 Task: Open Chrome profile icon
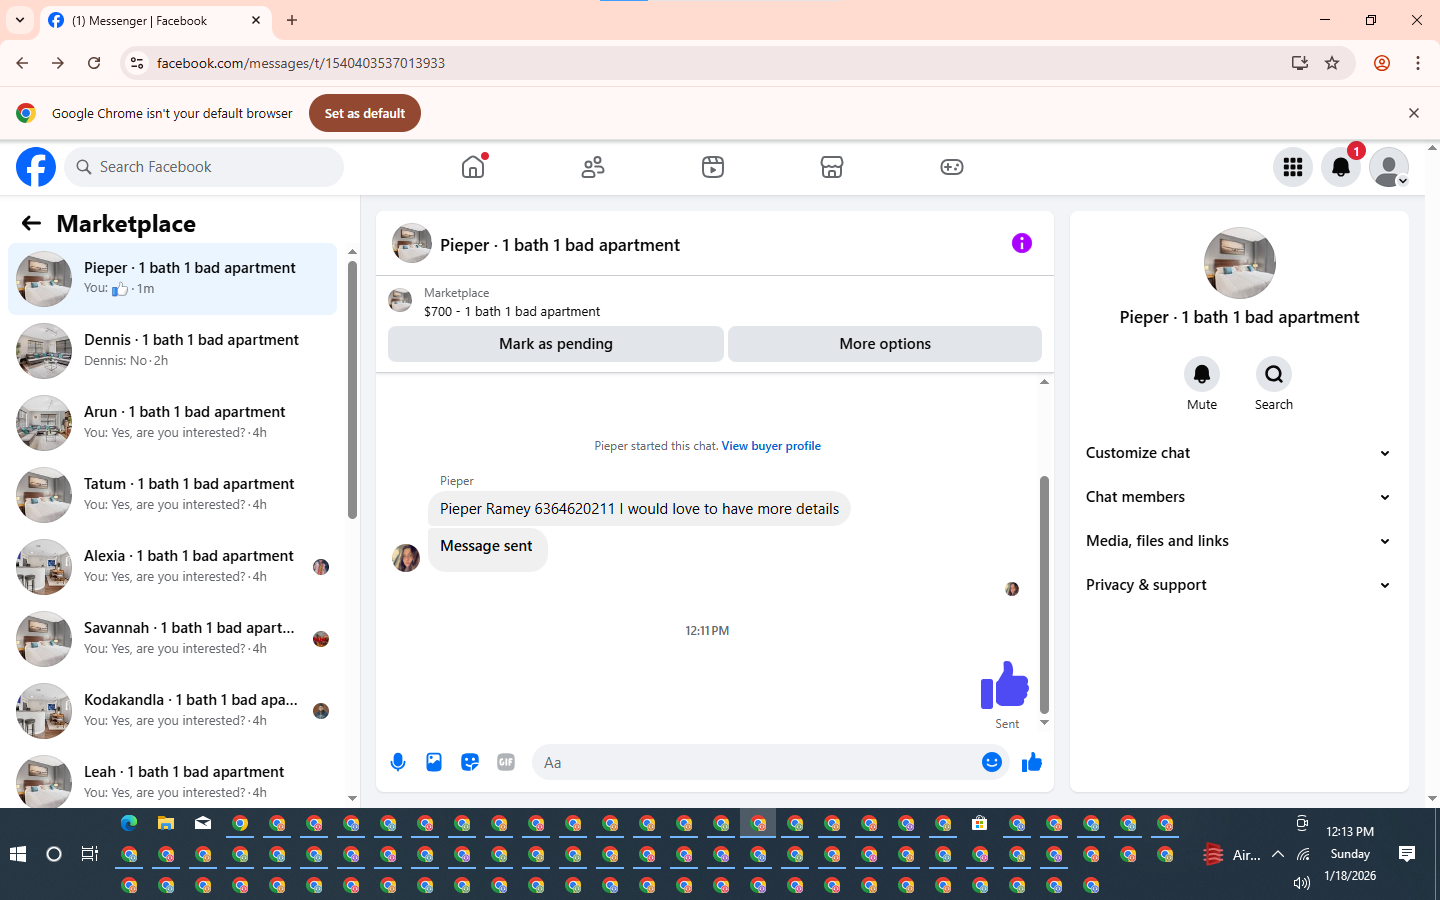[x=1382, y=63]
